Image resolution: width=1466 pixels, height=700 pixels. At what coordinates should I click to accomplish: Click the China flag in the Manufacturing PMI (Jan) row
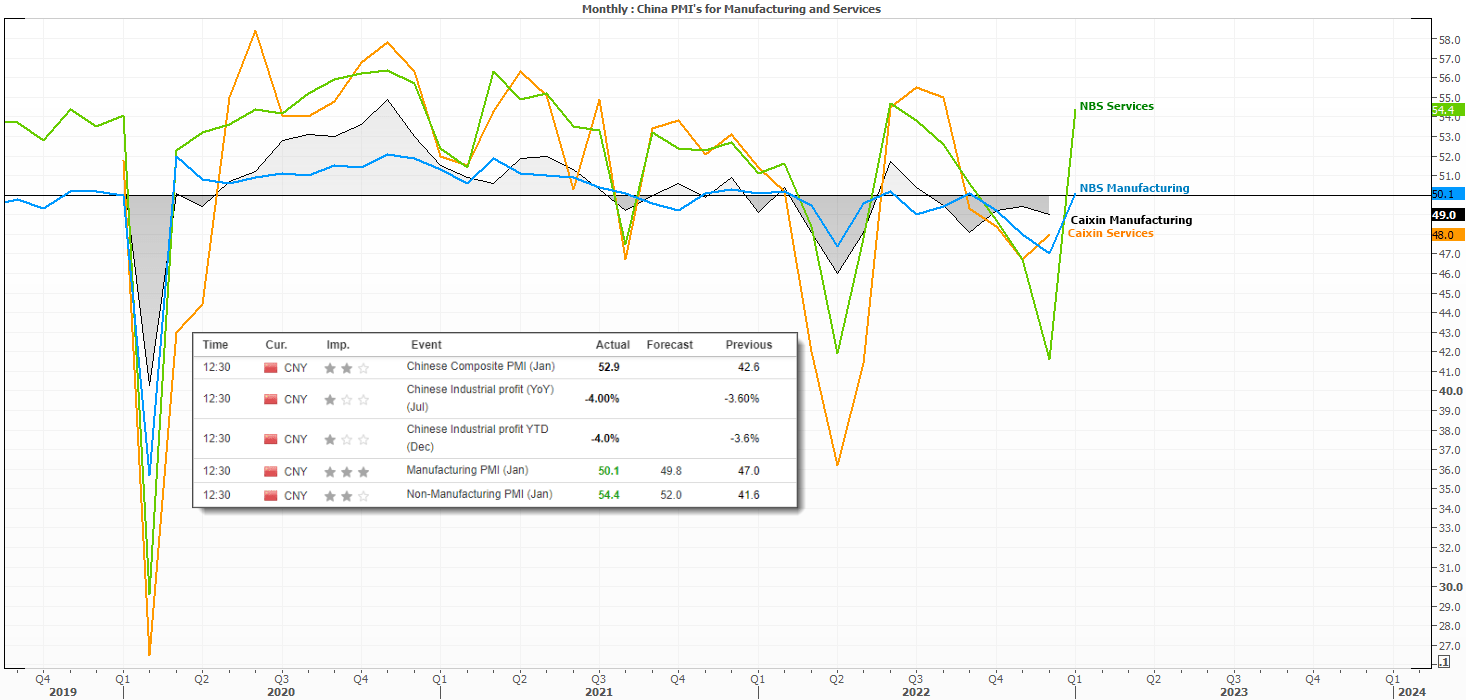click(x=270, y=471)
